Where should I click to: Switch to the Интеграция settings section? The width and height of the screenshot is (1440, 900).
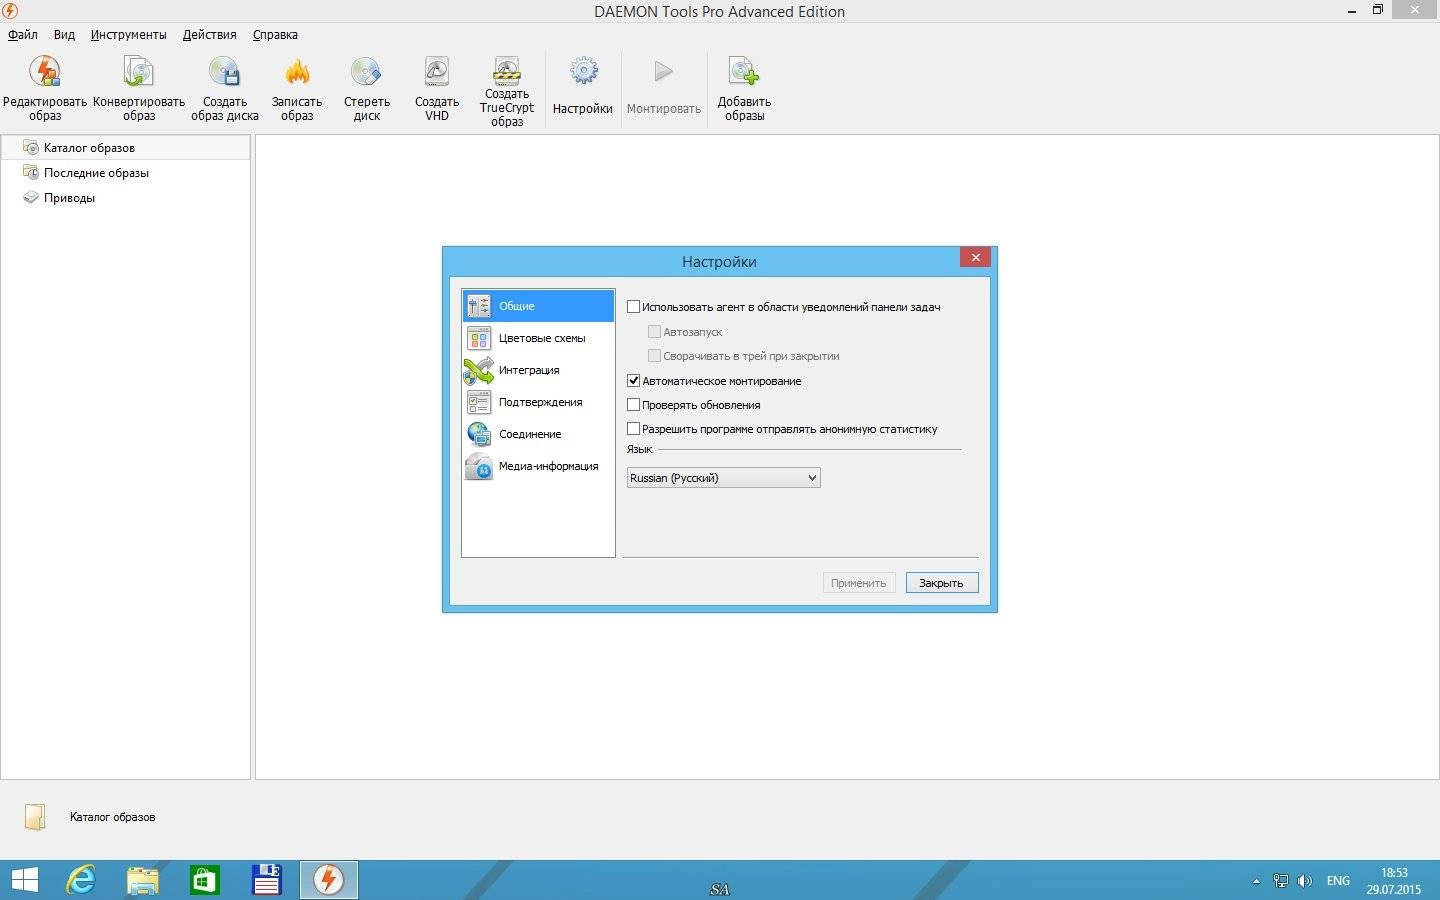538,370
